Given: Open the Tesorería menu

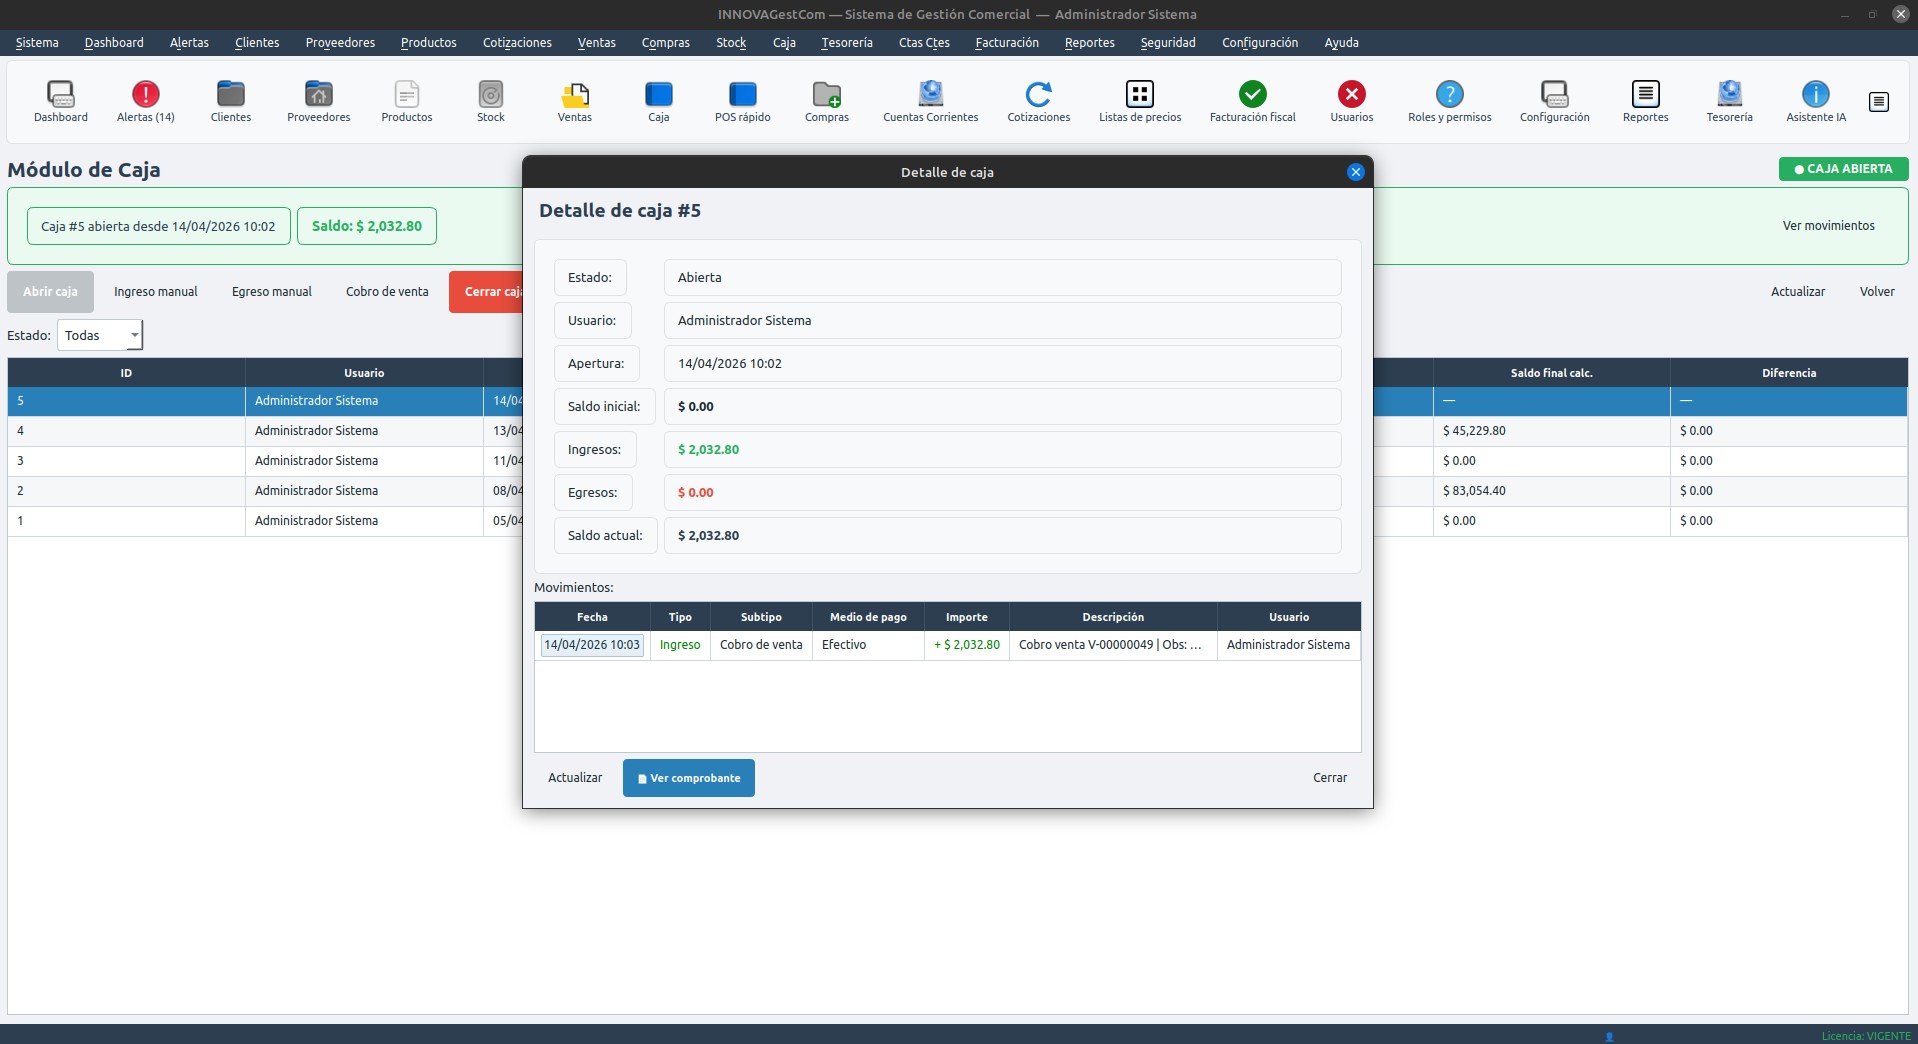Looking at the screenshot, I should [x=846, y=43].
